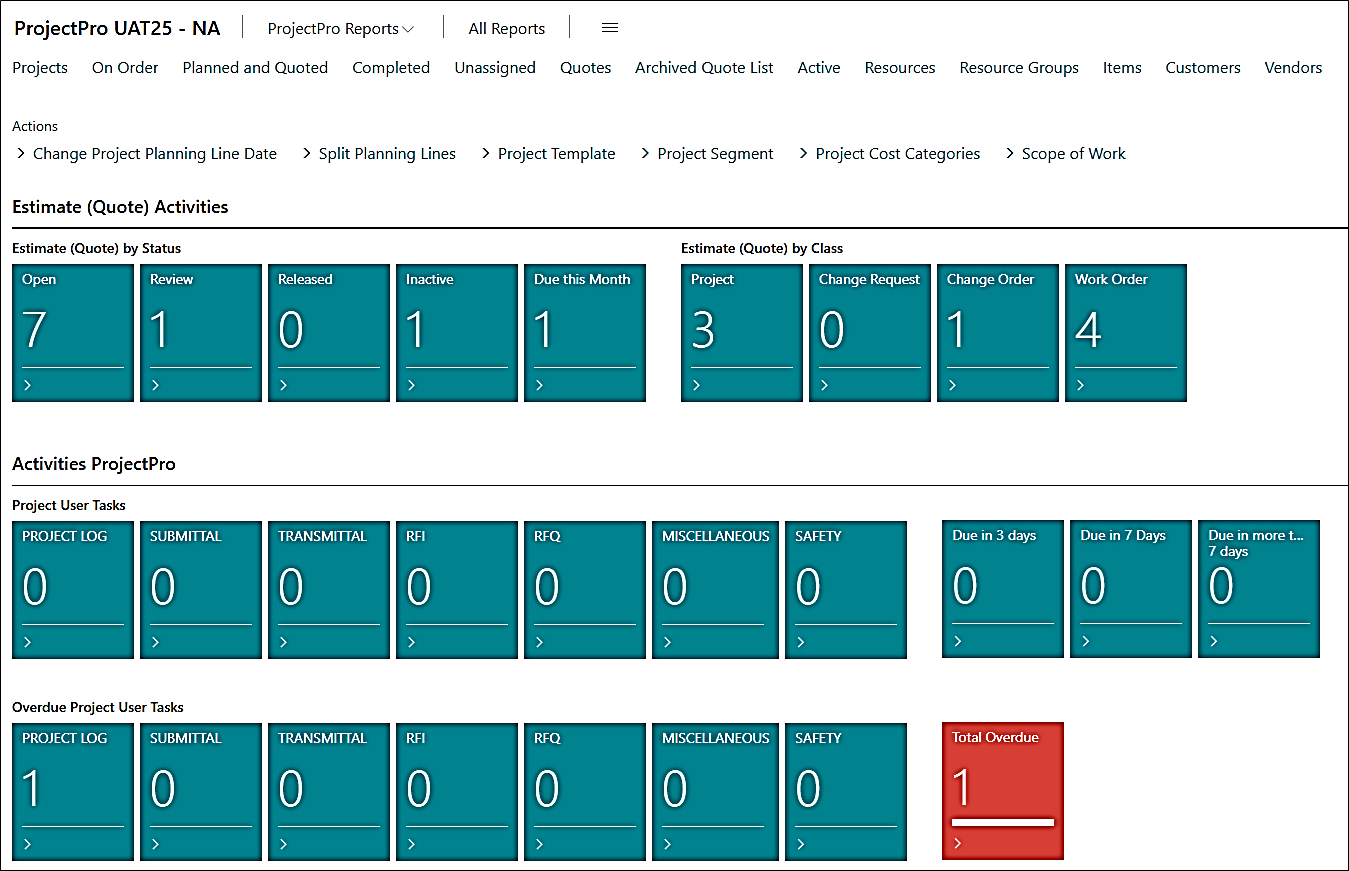Open overdue SUBMITTAL tile
Screen dimensions: 1349x871
click(201, 792)
